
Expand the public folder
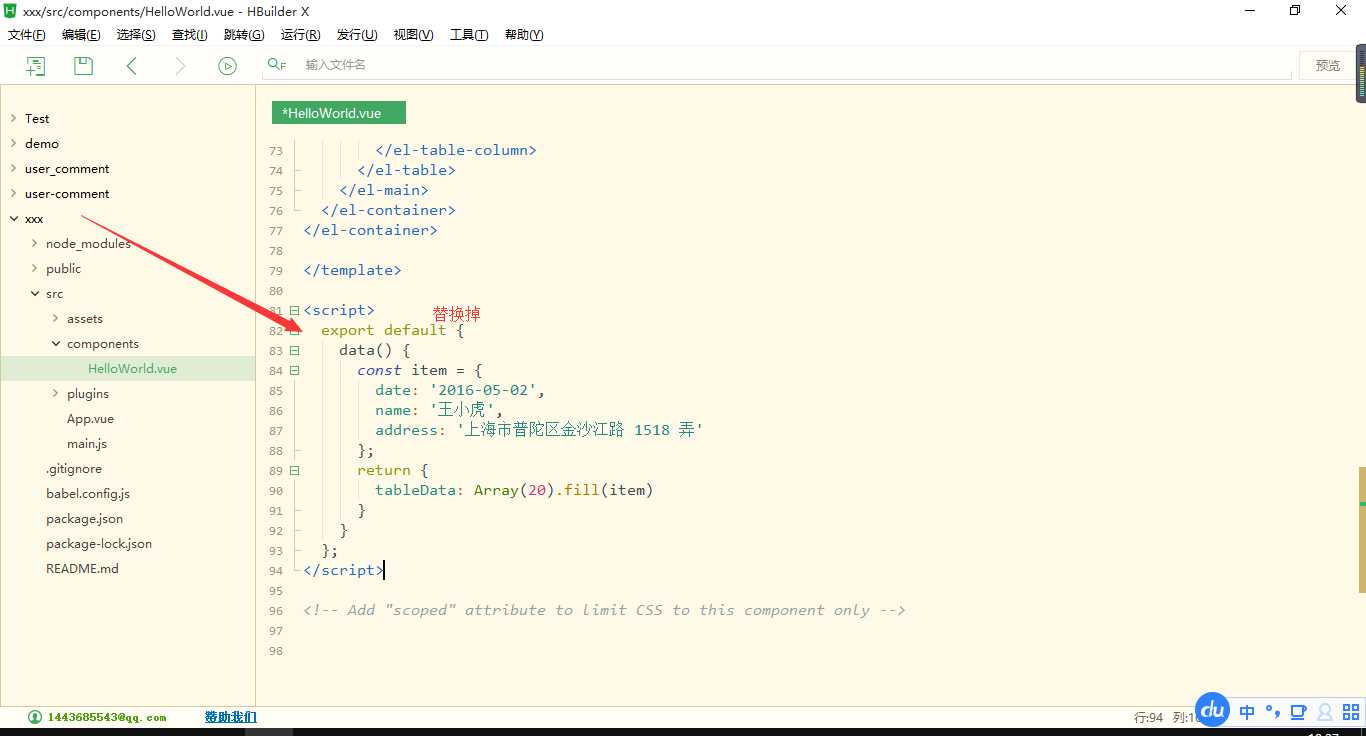click(34, 268)
